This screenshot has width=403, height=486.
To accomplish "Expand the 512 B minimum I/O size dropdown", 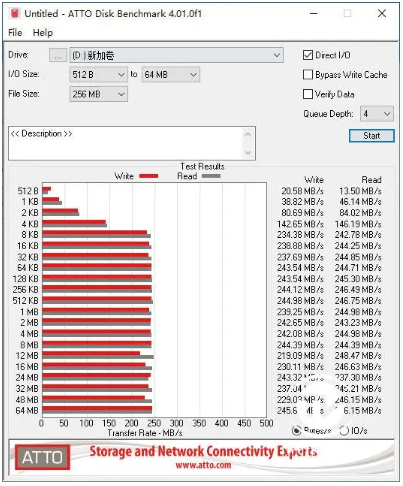I will [x=98, y=75].
